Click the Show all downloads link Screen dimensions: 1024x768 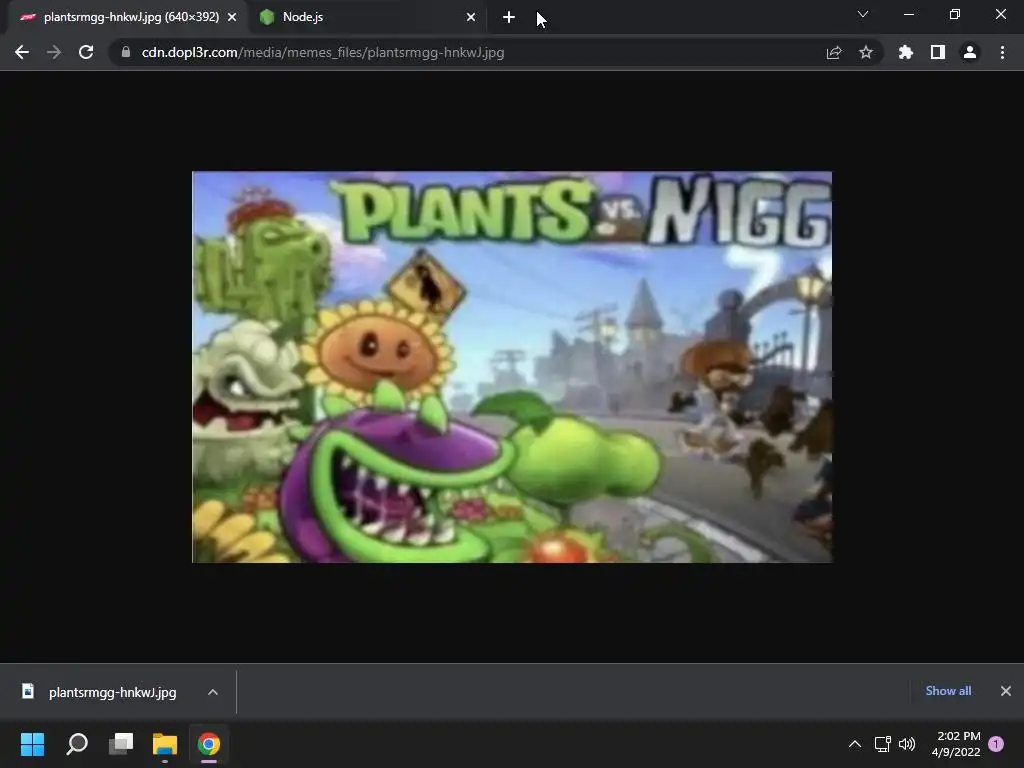pyautogui.click(x=948, y=691)
